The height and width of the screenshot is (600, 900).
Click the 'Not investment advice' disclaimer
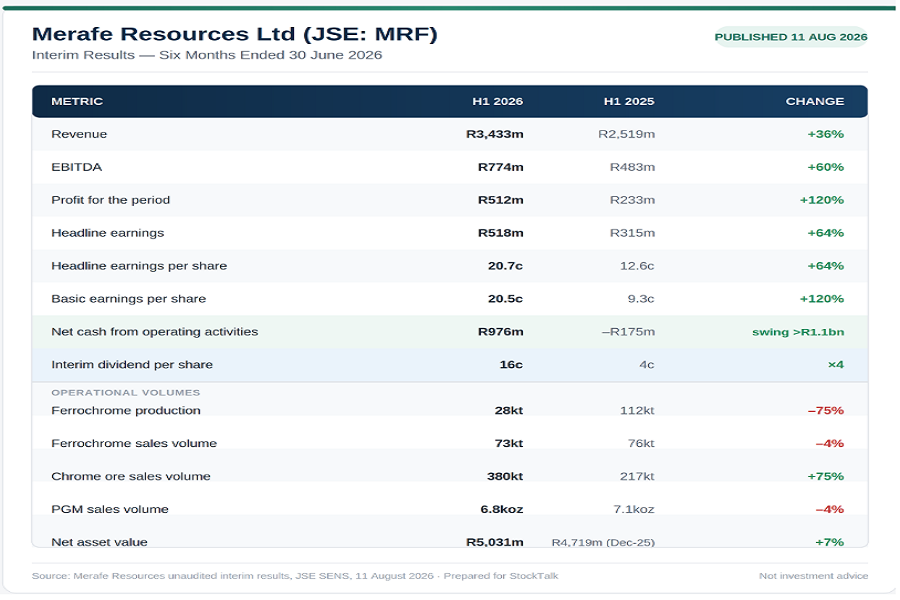click(x=813, y=576)
